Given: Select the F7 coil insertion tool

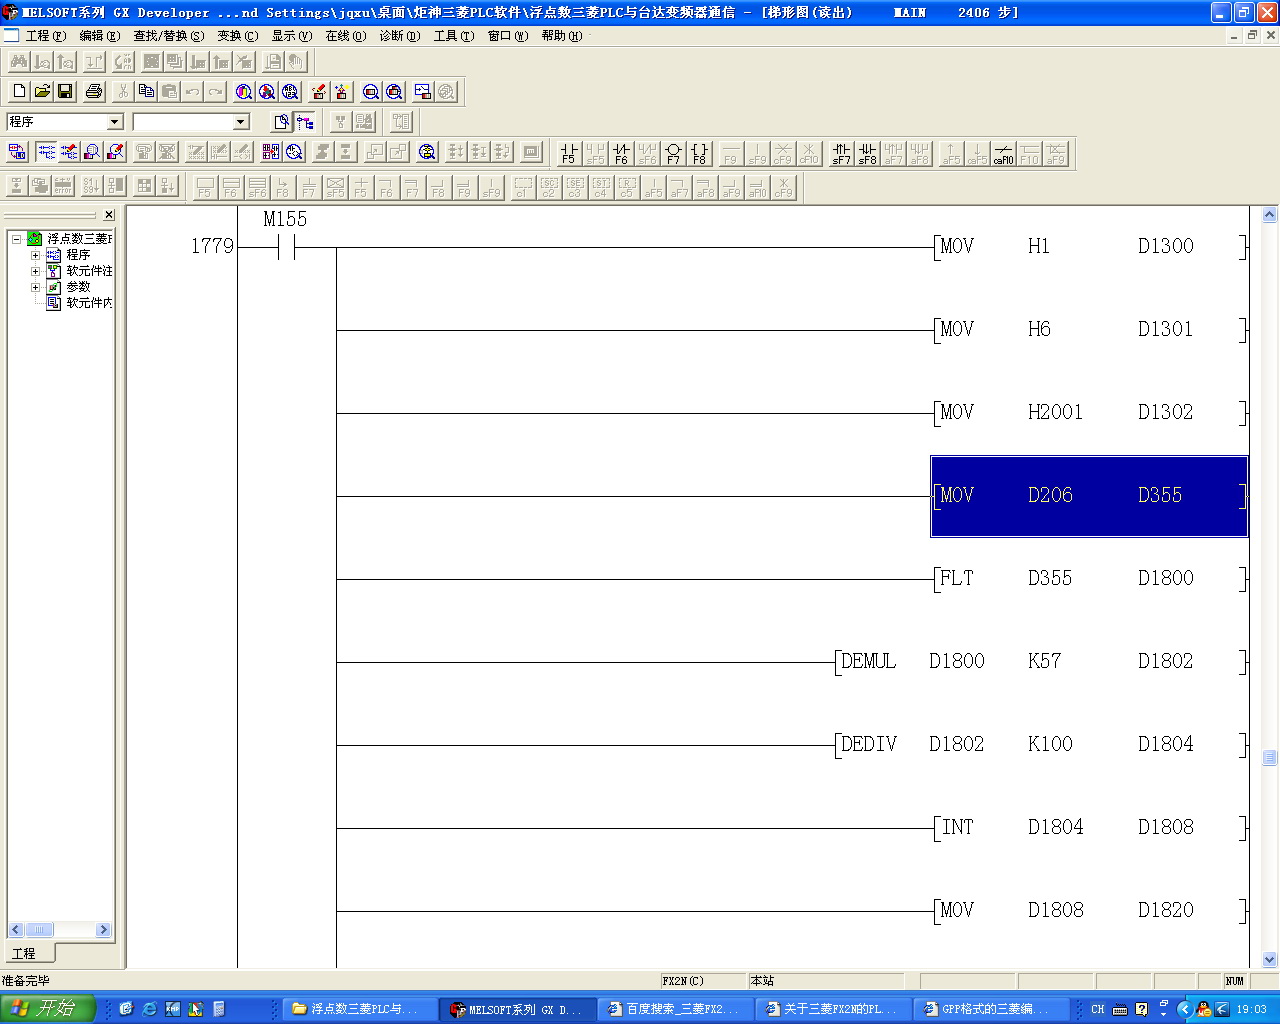Looking at the screenshot, I should (x=673, y=153).
